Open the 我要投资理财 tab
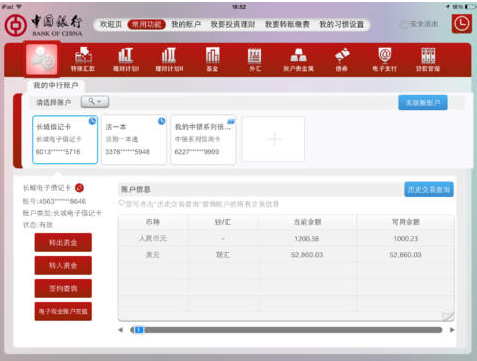477x361 pixels. [x=233, y=24]
